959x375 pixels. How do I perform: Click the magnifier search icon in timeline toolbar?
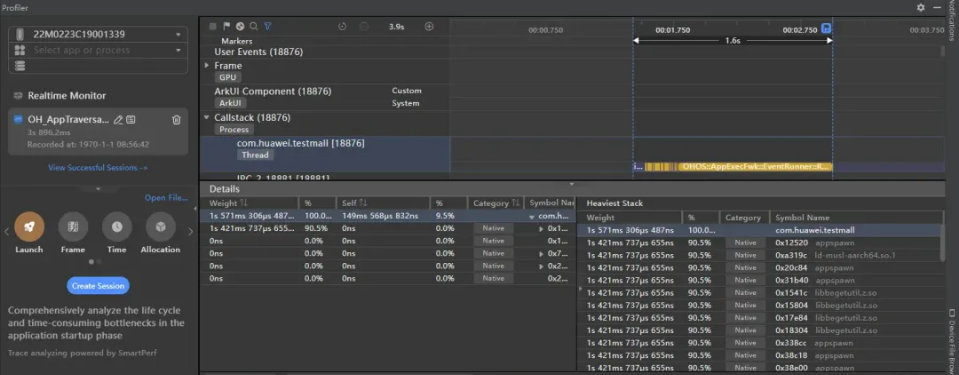click(253, 26)
